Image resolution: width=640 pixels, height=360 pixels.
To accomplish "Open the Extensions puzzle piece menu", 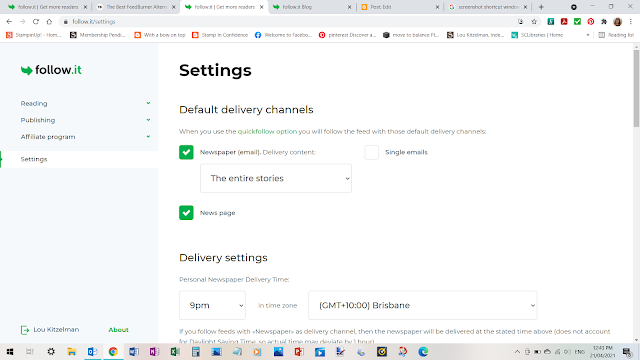I will [604, 22].
